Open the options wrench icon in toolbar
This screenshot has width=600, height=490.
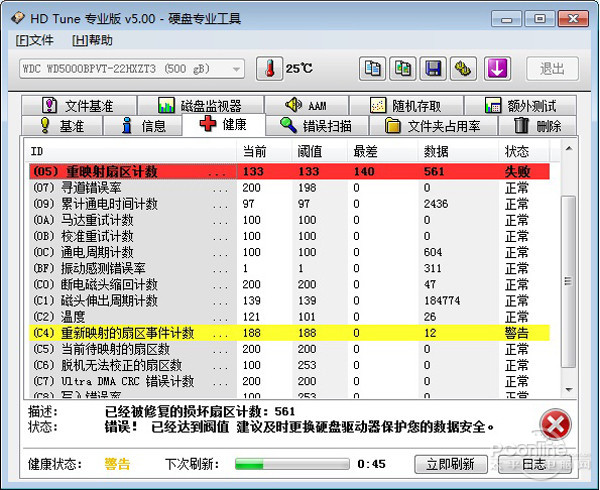pyautogui.click(x=463, y=68)
